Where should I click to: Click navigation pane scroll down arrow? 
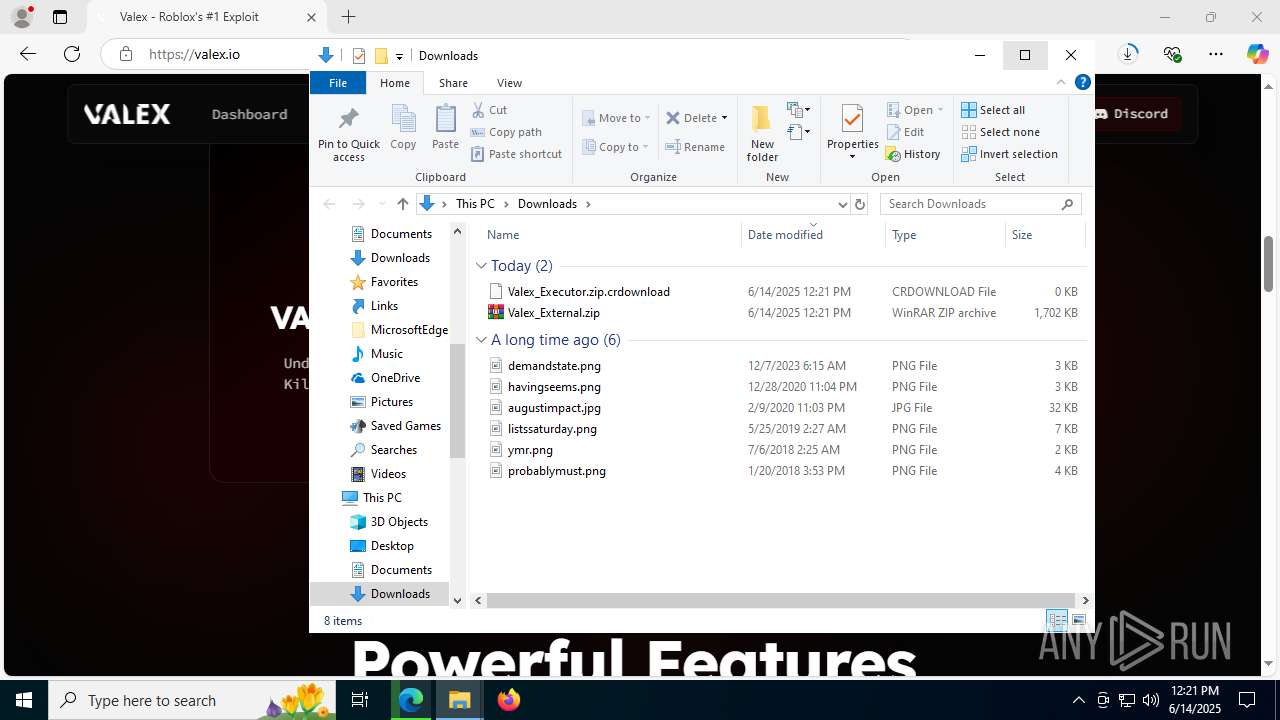458,600
